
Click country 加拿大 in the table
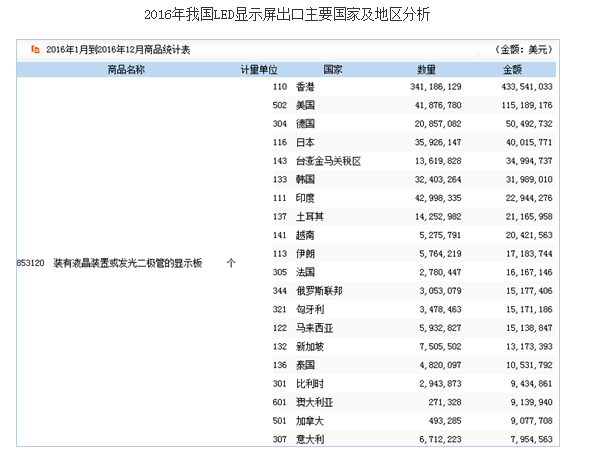[x=310, y=421]
